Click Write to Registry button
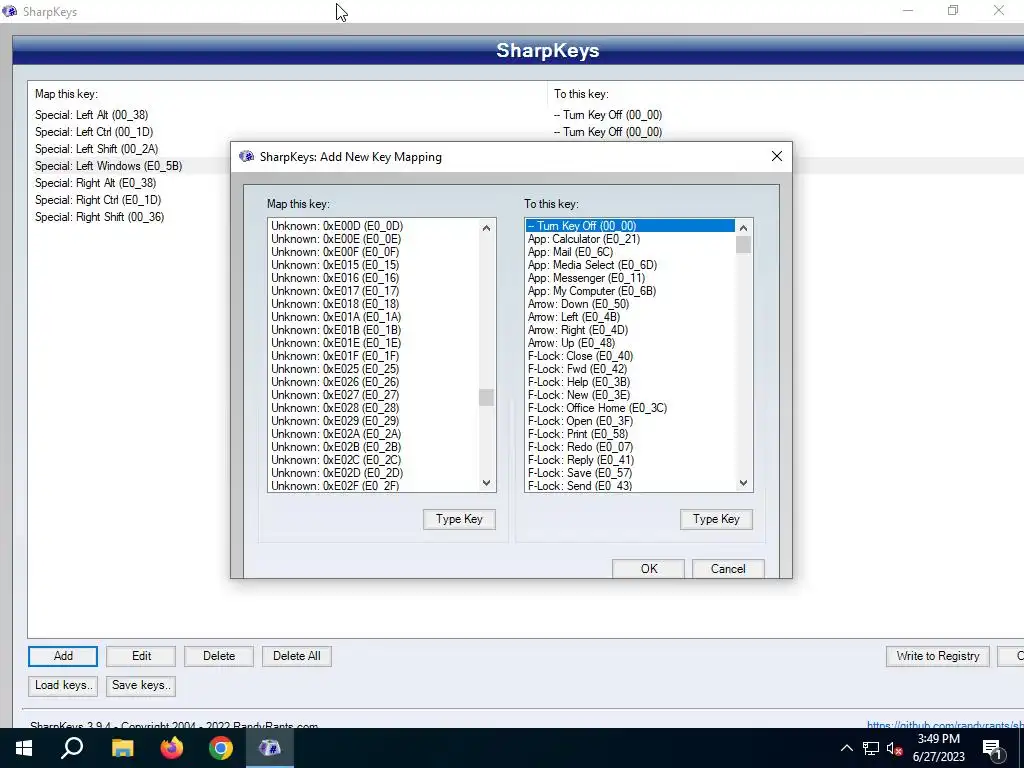The width and height of the screenshot is (1024, 768). [937, 656]
